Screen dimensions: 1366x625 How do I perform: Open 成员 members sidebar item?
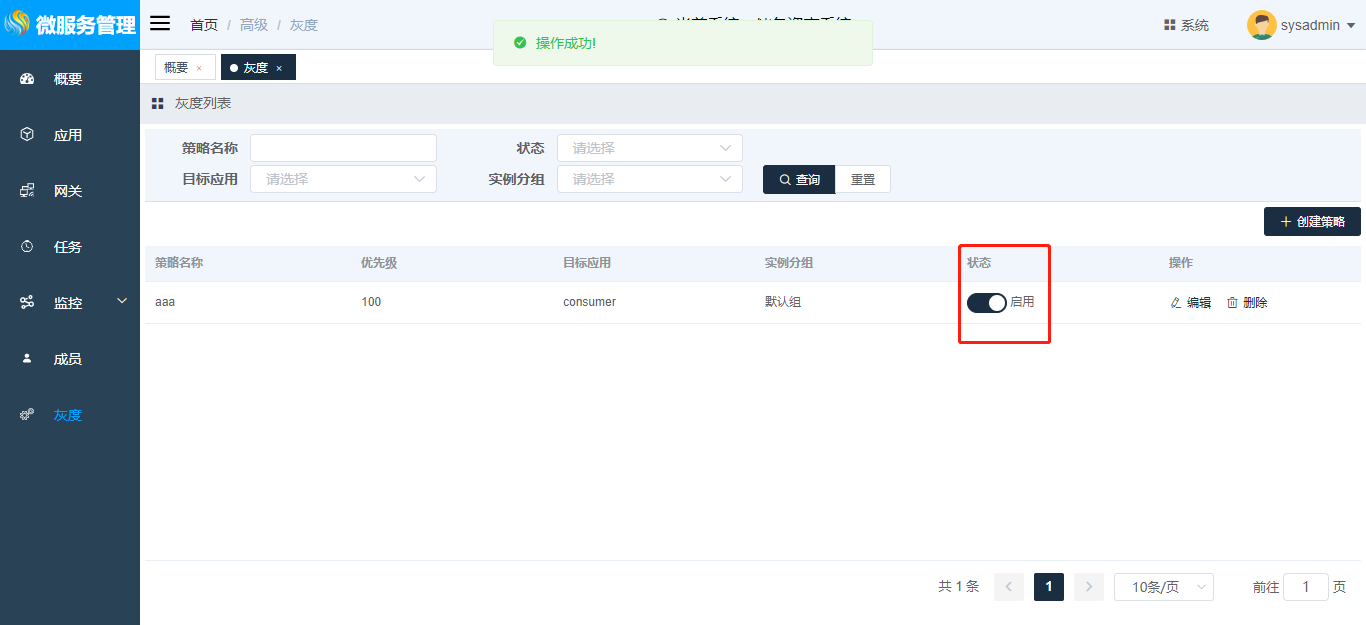(x=67, y=359)
